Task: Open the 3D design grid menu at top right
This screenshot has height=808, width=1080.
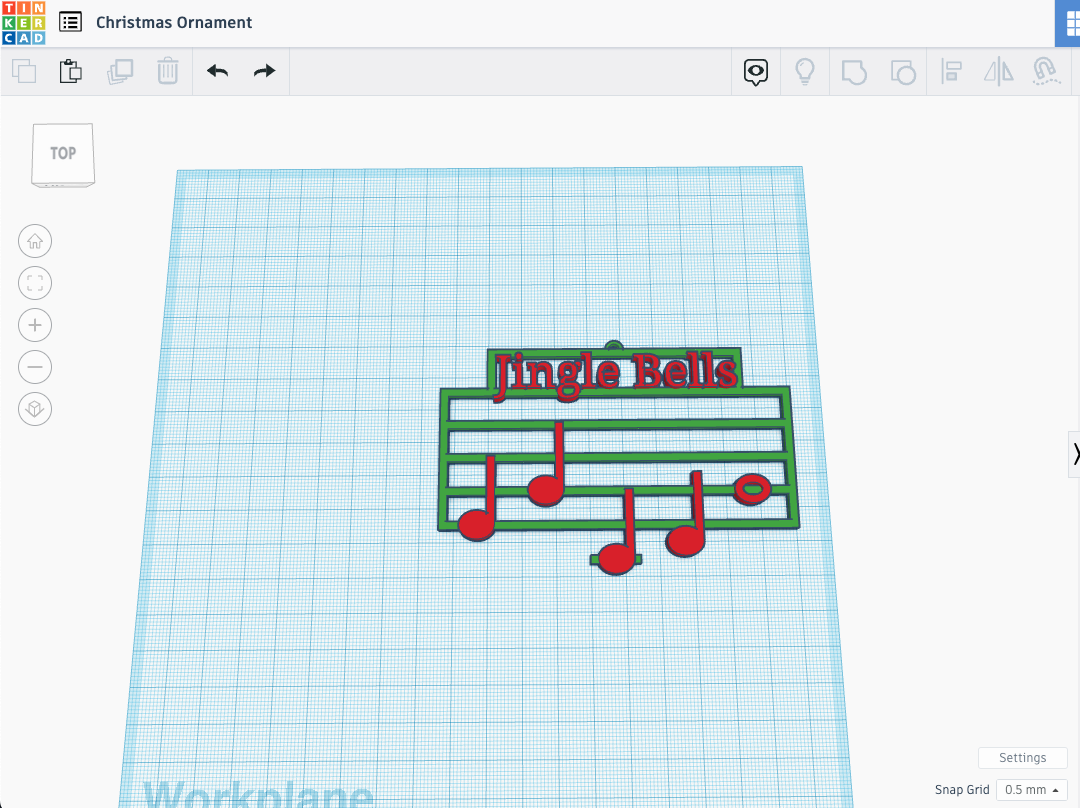Action: [x=1068, y=23]
